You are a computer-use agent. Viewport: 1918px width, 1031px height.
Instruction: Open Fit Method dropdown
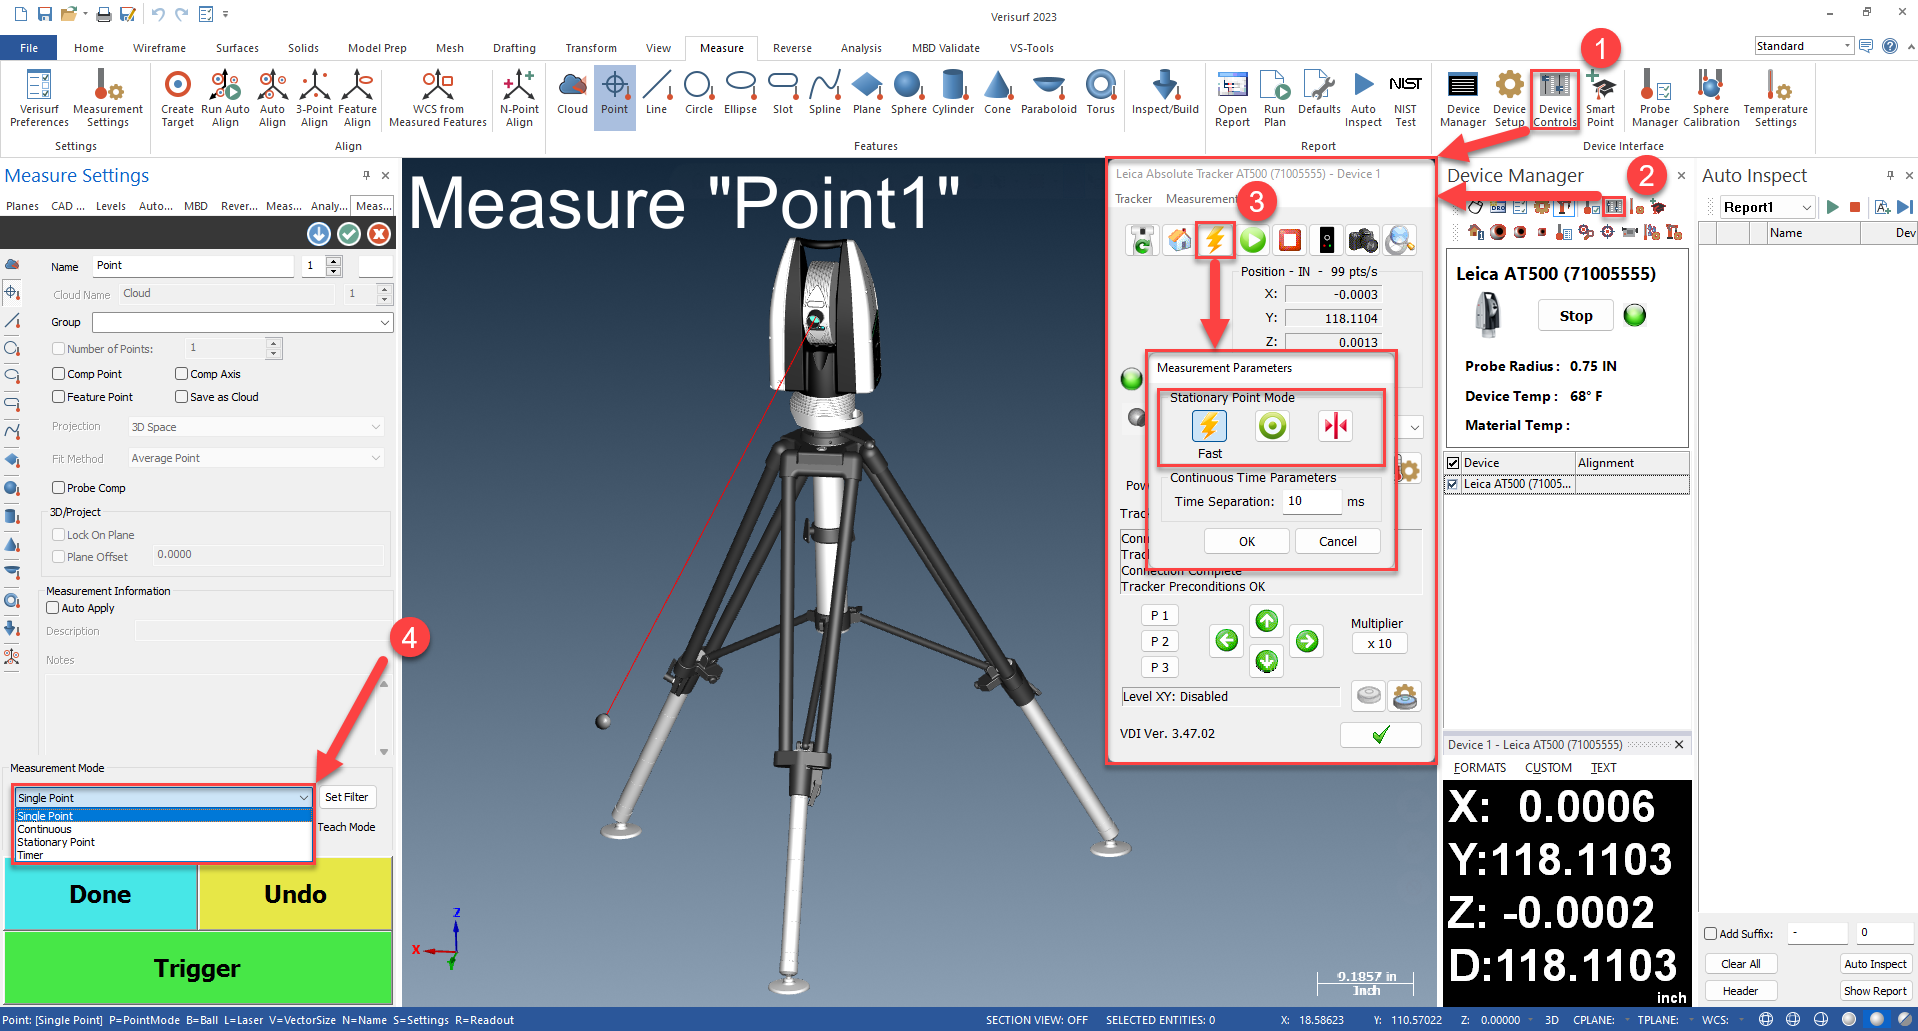pyautogui.click(x=256, y=458)
